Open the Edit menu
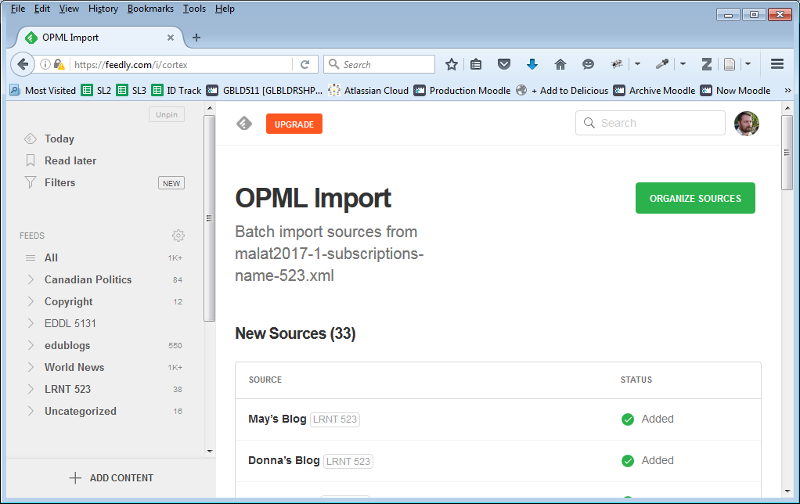This screenshot has width=800, height=504. click(x=42, y=9)
